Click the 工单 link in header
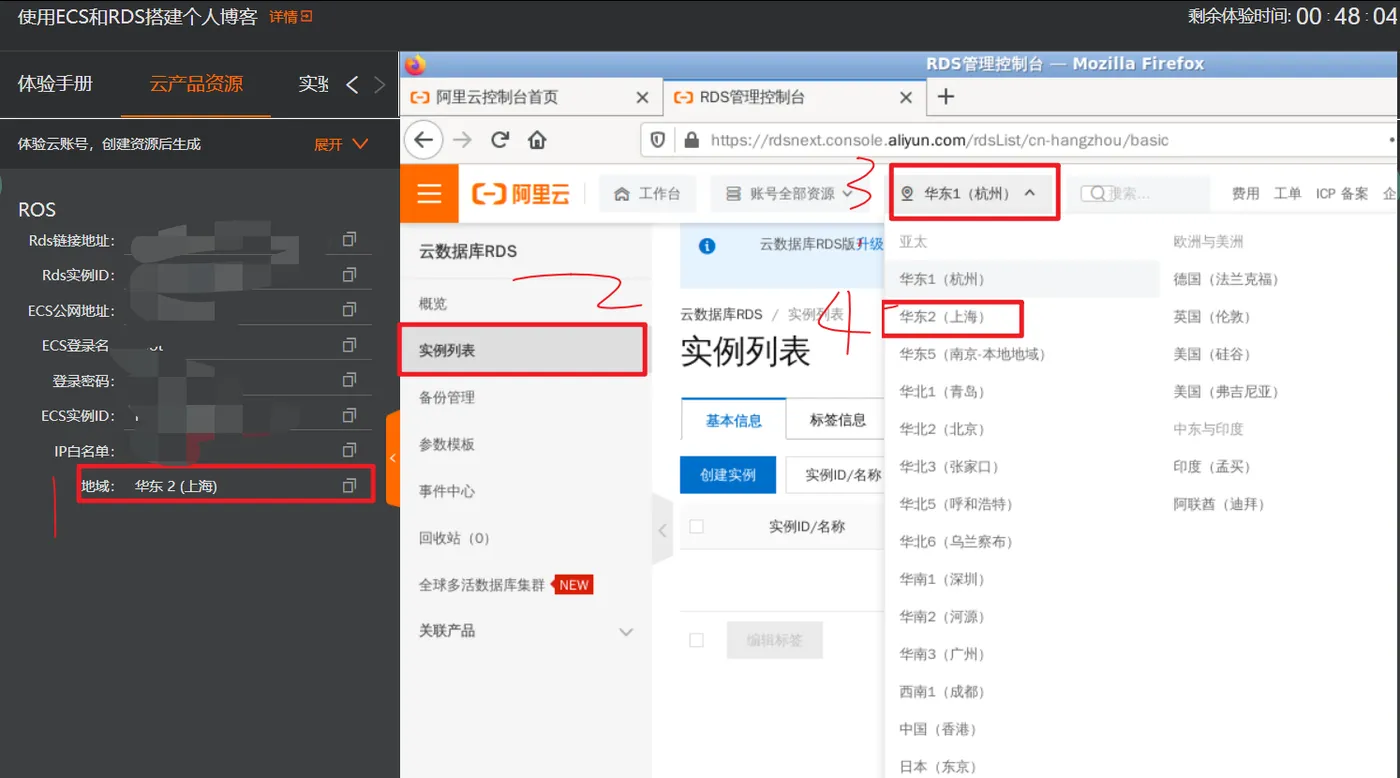This screenshot has height=778, width=1400. point(1287,193)
